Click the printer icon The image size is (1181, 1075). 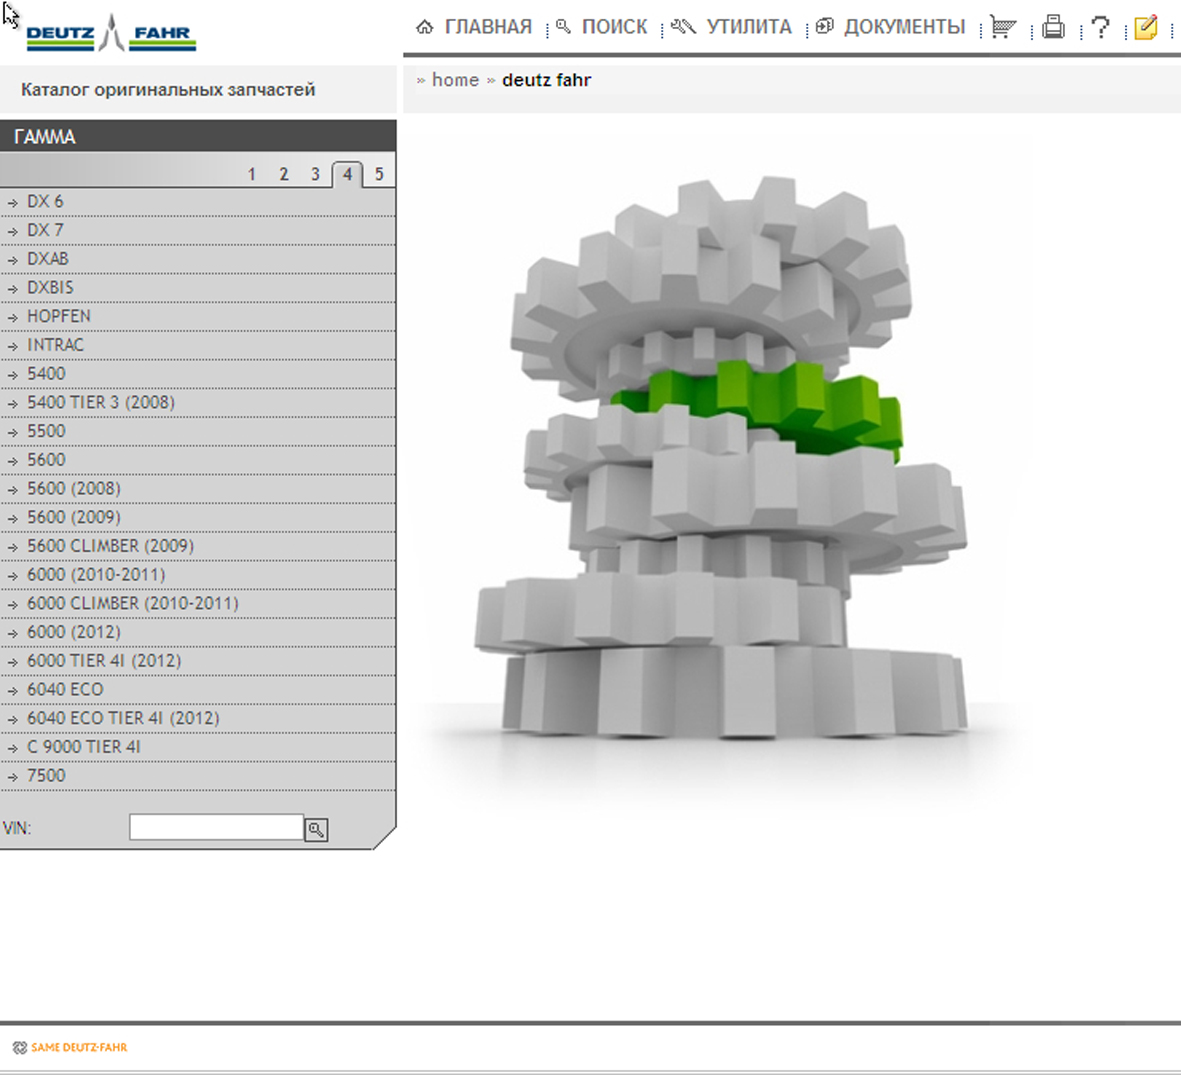point(1053,28)
